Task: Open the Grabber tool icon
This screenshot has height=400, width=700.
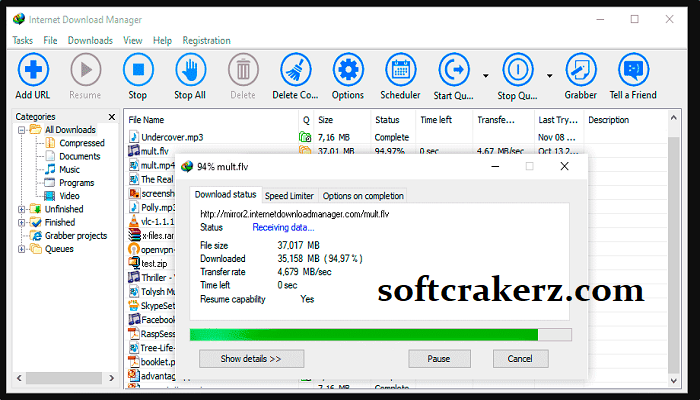Action: [x=581, y=69]
